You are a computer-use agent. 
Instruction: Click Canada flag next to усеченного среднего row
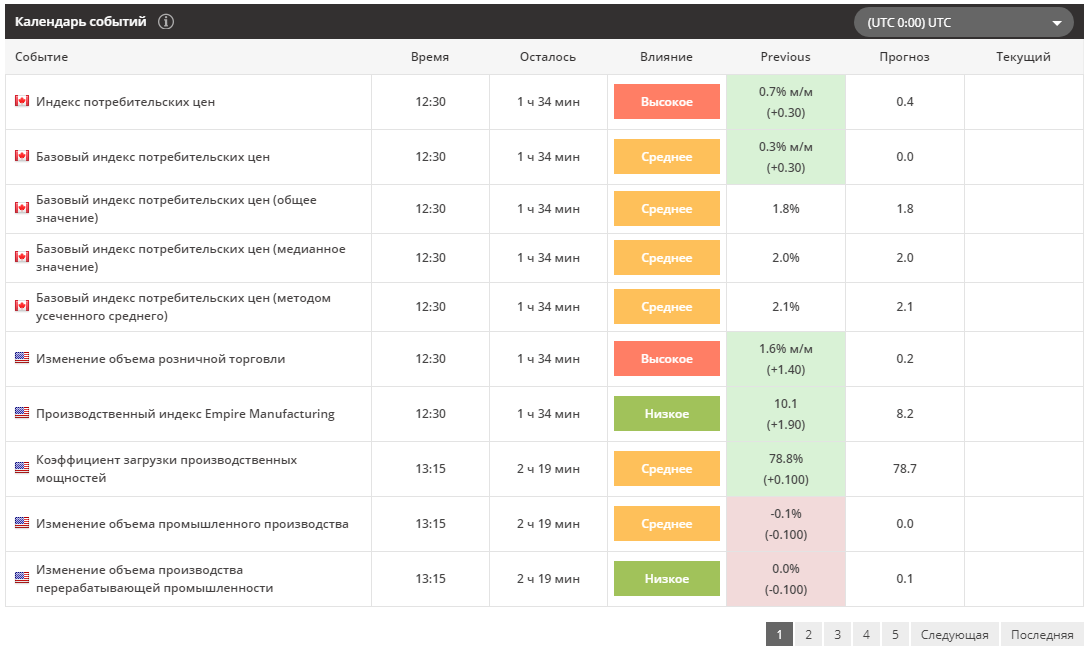[22, 306]
